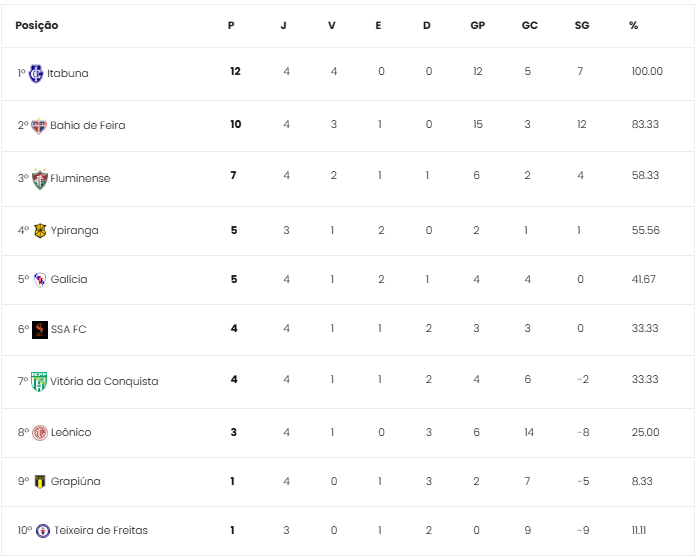Click the P points column header
The image size is (696, 557).
(231, 25)
